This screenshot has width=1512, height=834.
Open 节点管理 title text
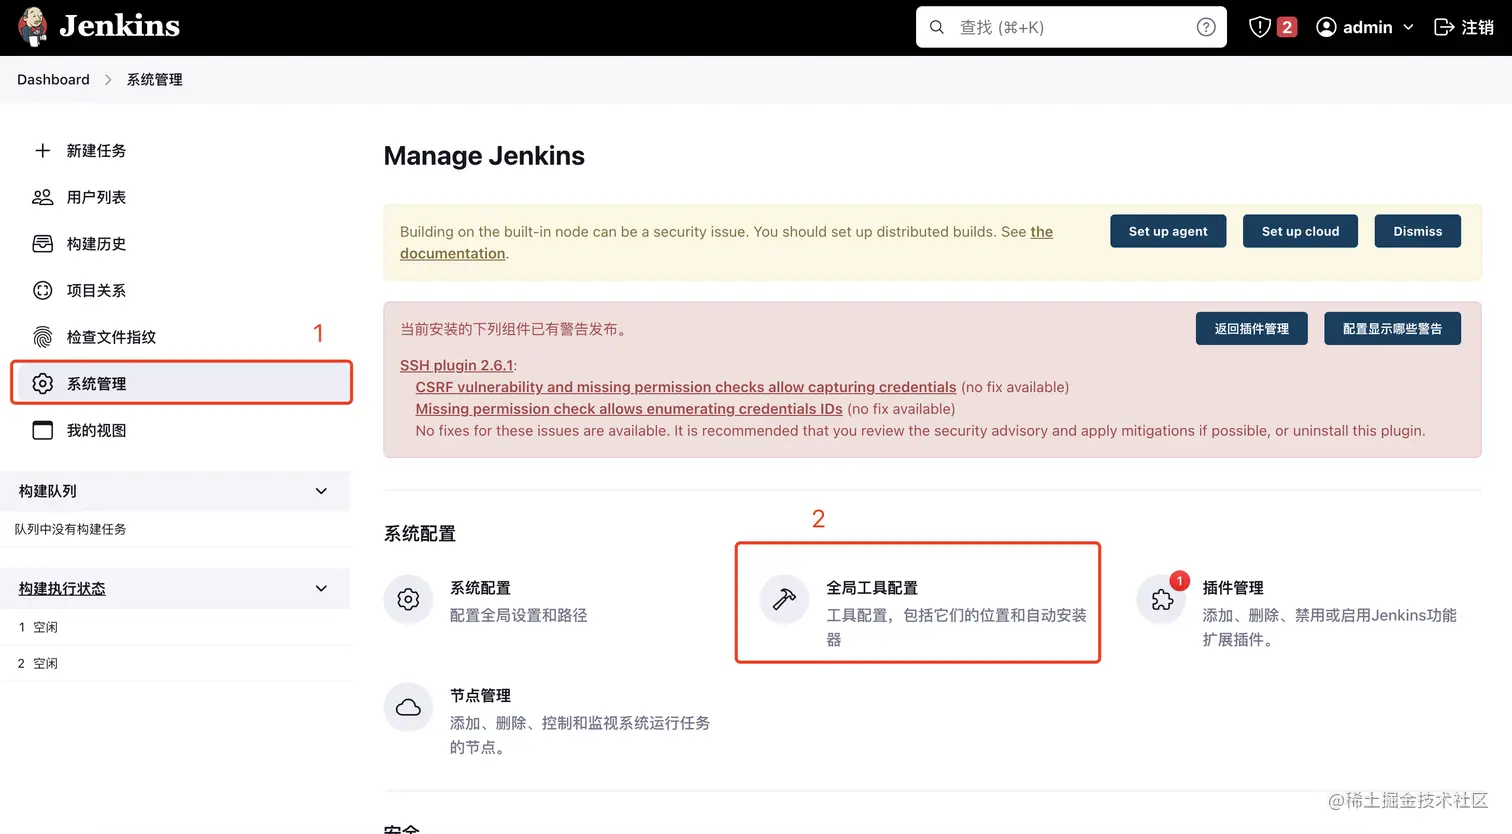pyautogui.click(x=480, y=696)
